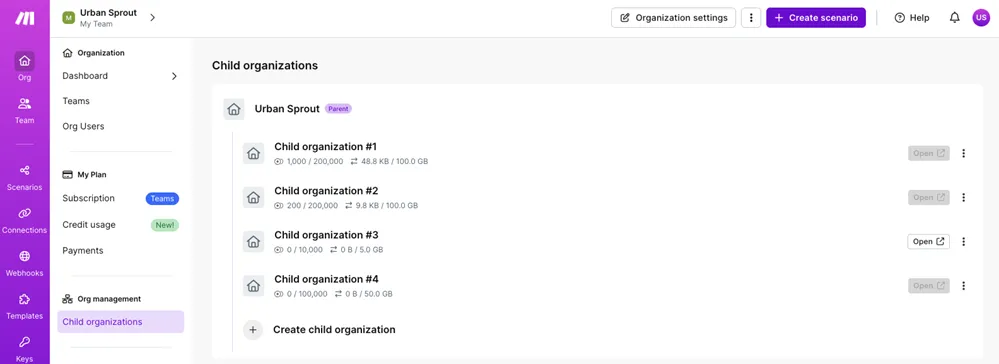The width and height of the screenshot is (999, 364).
Task: Open the Dashboard menu item
Action: pyautogui.click(x=85, y=76)
